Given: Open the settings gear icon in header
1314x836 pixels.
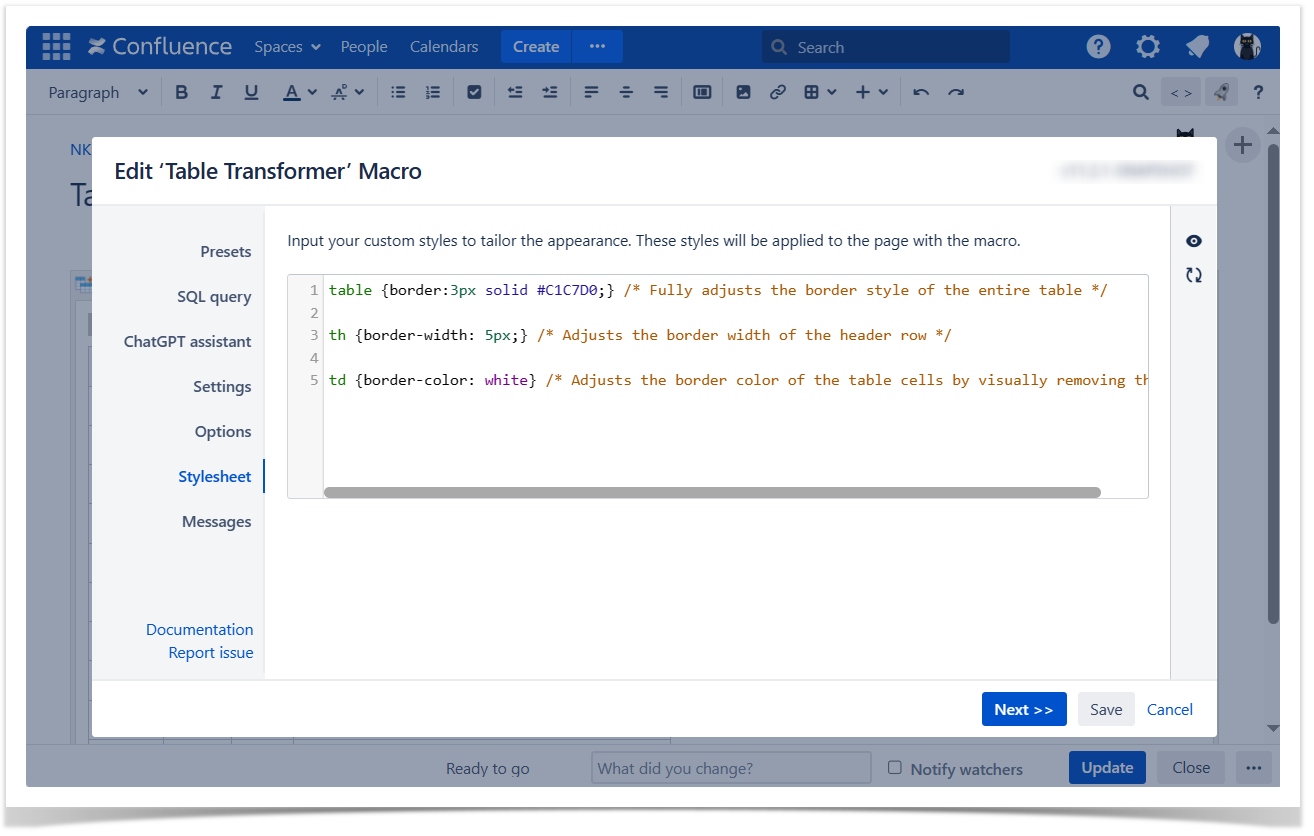Looking at the screenshot, I should pyautogui.click(x=1148, y=47).
